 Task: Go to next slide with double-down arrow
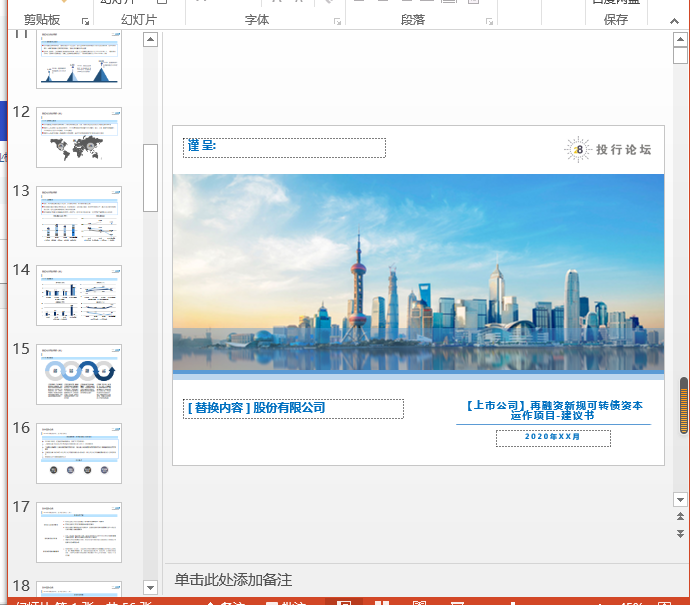(x=680, y=534)
